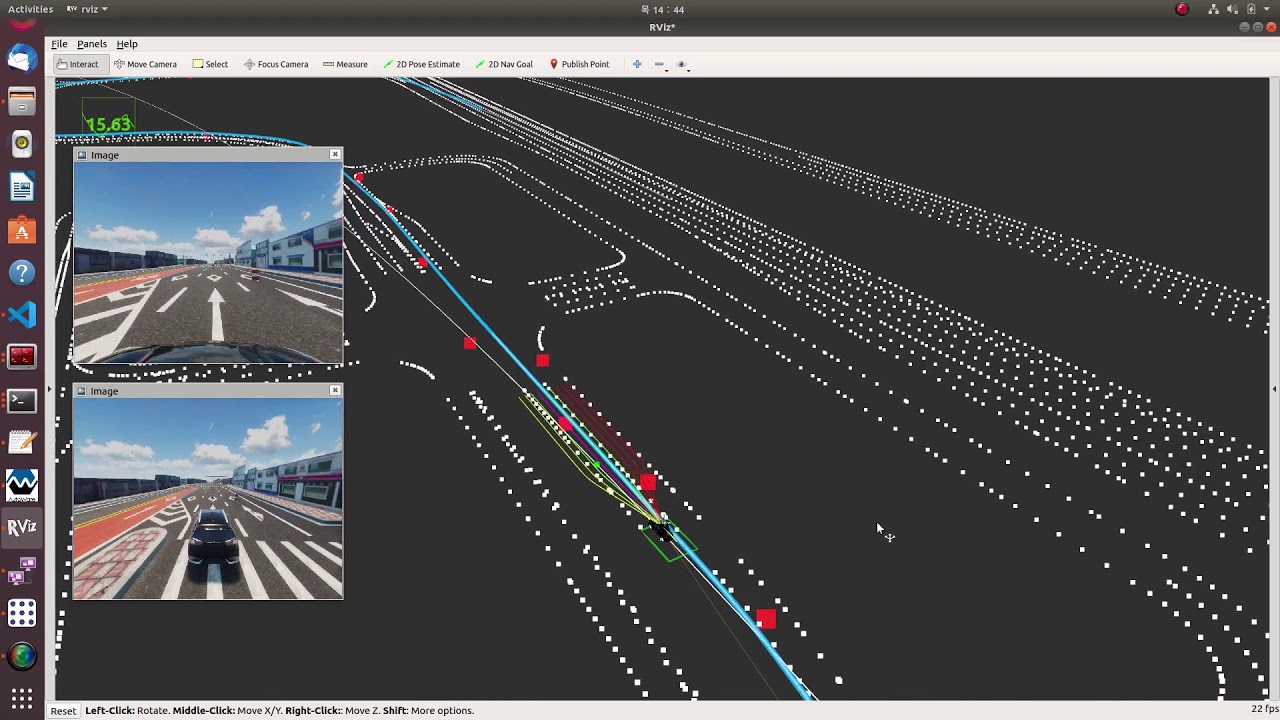
Task: Open Ubuntu Software from dock
Action: click(x=22, y=230)
